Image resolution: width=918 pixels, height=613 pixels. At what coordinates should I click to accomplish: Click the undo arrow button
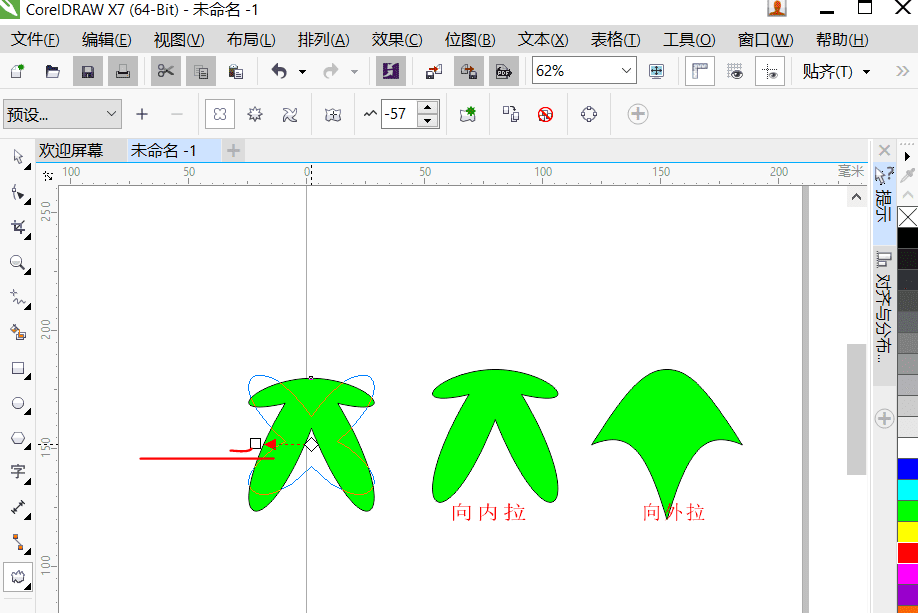click(x=279, y=71)
